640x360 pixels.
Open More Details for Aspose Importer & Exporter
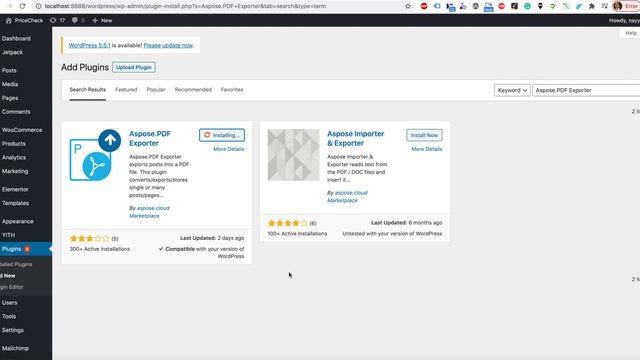427,149
